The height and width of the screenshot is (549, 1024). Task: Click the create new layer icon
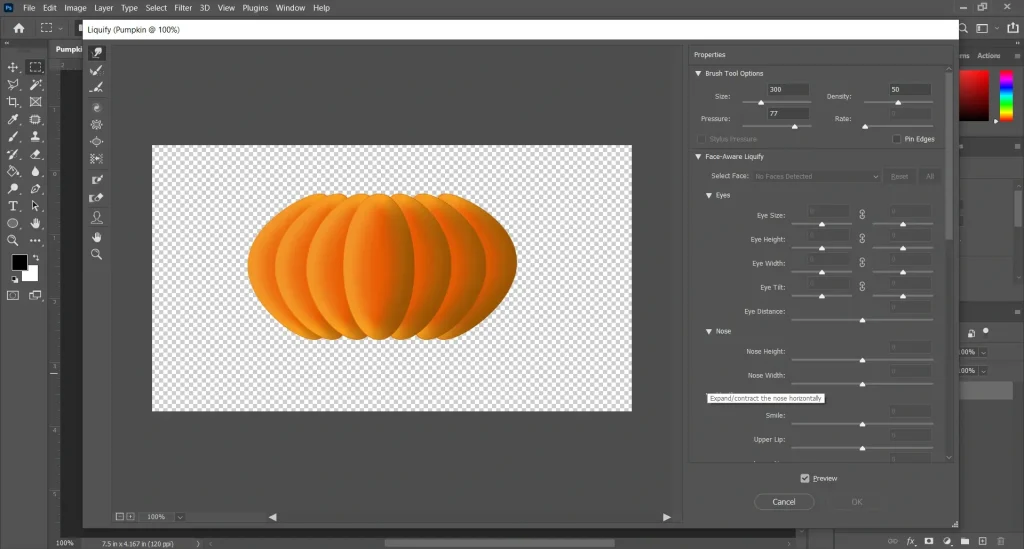[x=982, y=541]
